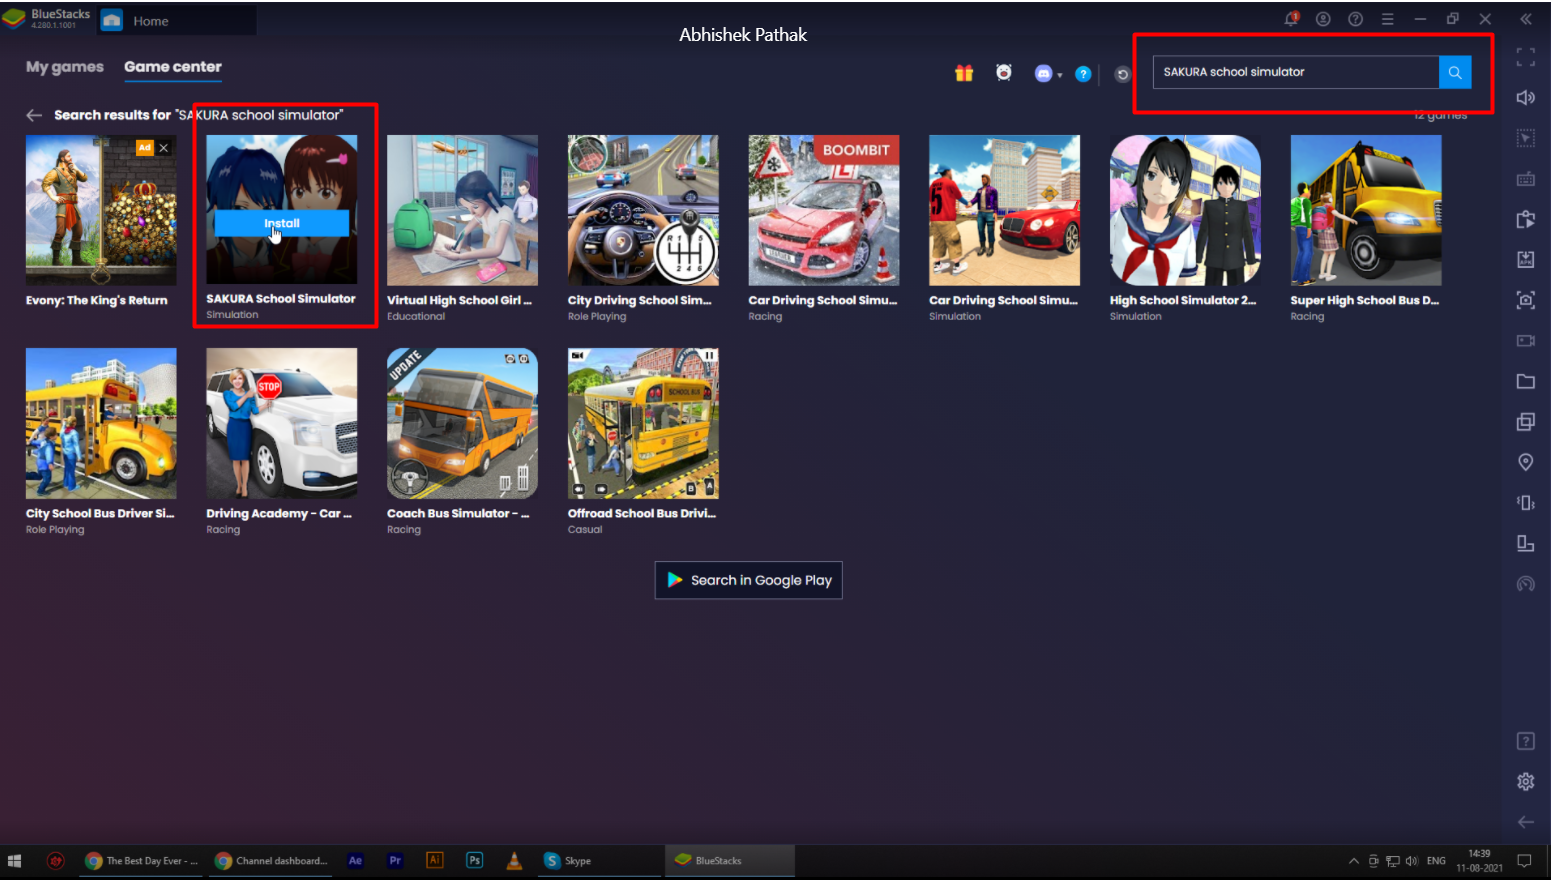Image resolution: width=1551 pixels, height=880 pixels.
Task: Open Evony: The King's Return thumbnail
Action: tap(101, 210)
